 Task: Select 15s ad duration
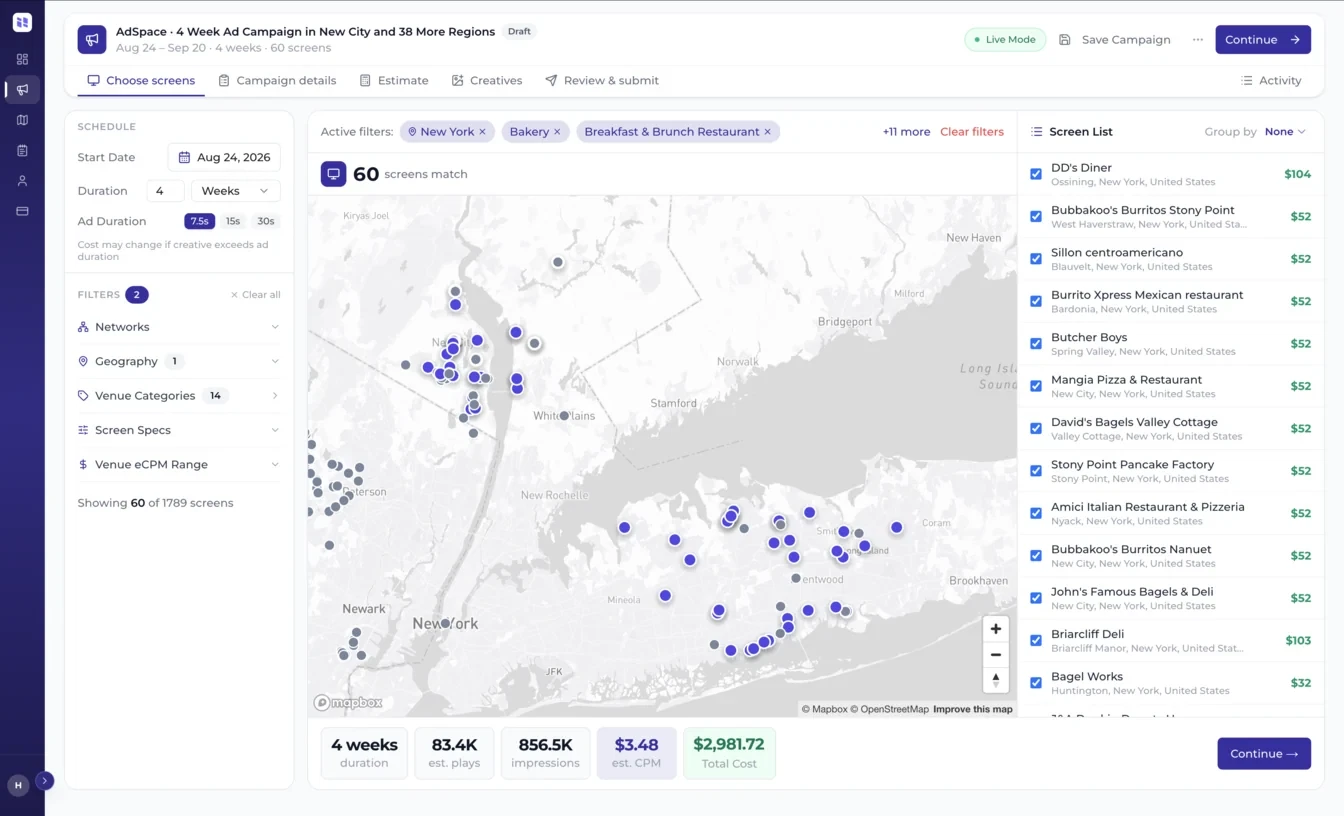pos(233,221)
